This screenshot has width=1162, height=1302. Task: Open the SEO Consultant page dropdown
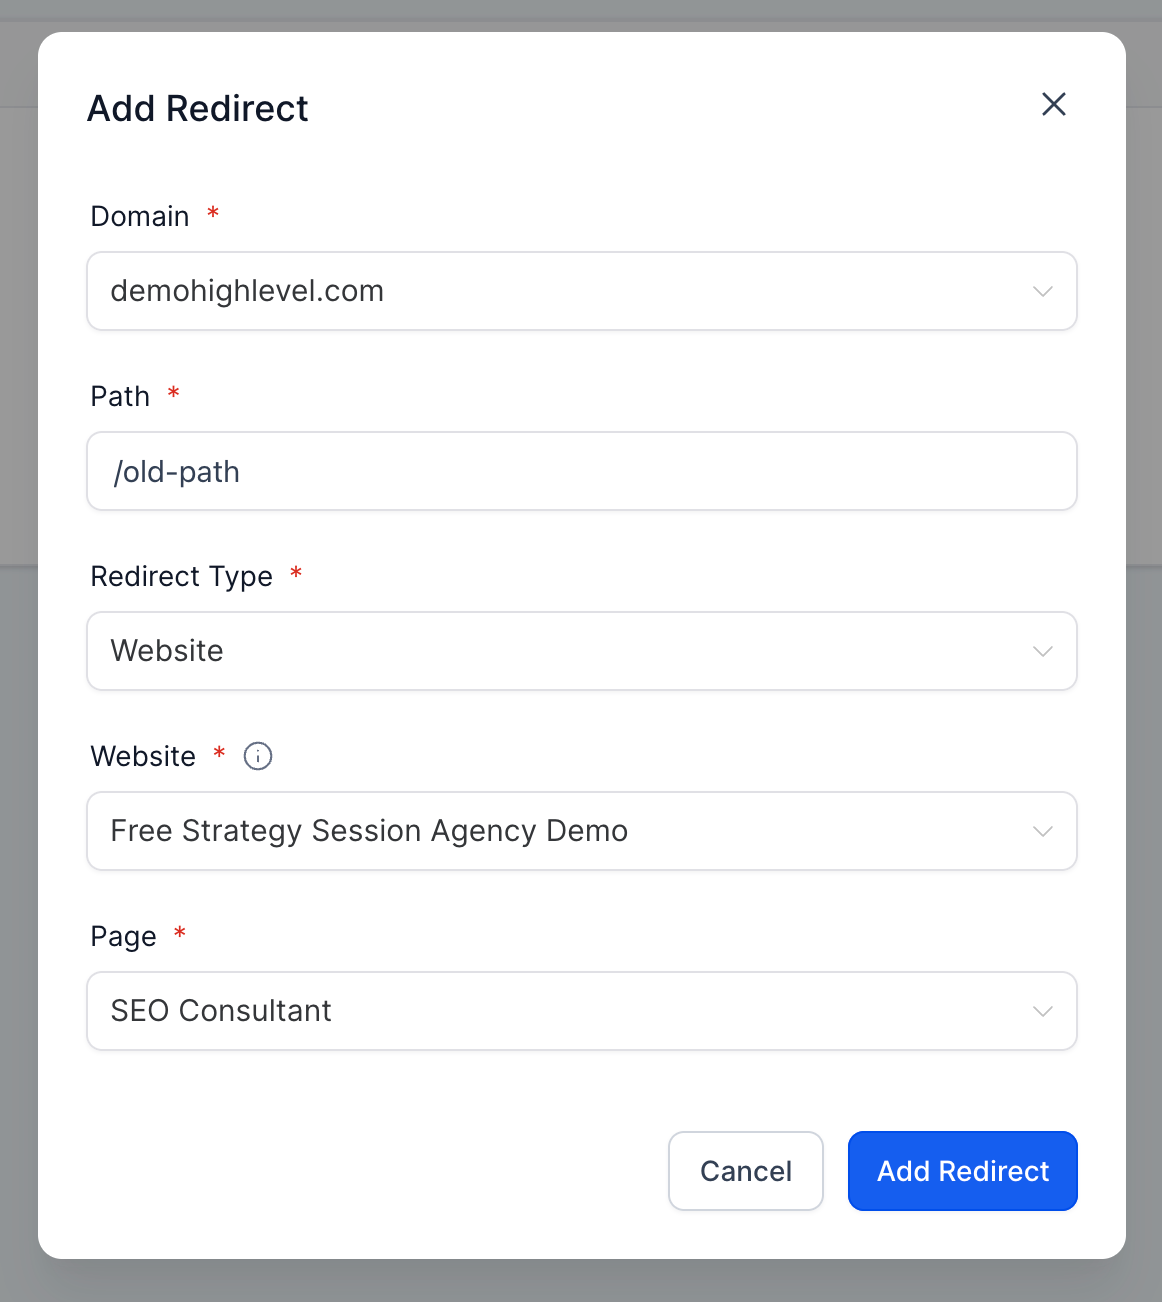pyautogui.click(x=560, y=1011)
